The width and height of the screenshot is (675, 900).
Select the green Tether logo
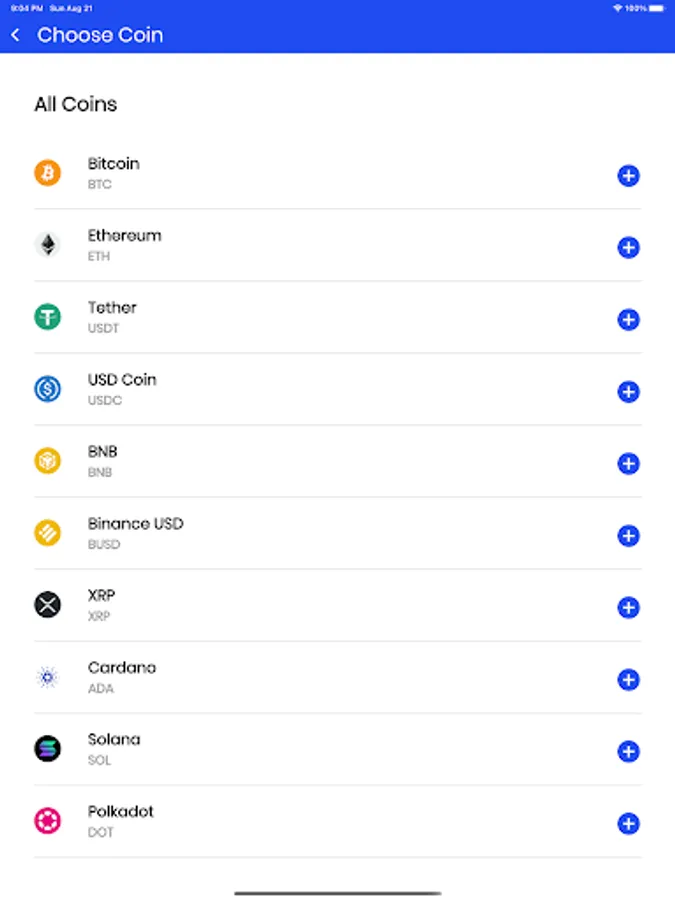pos(48,317)
